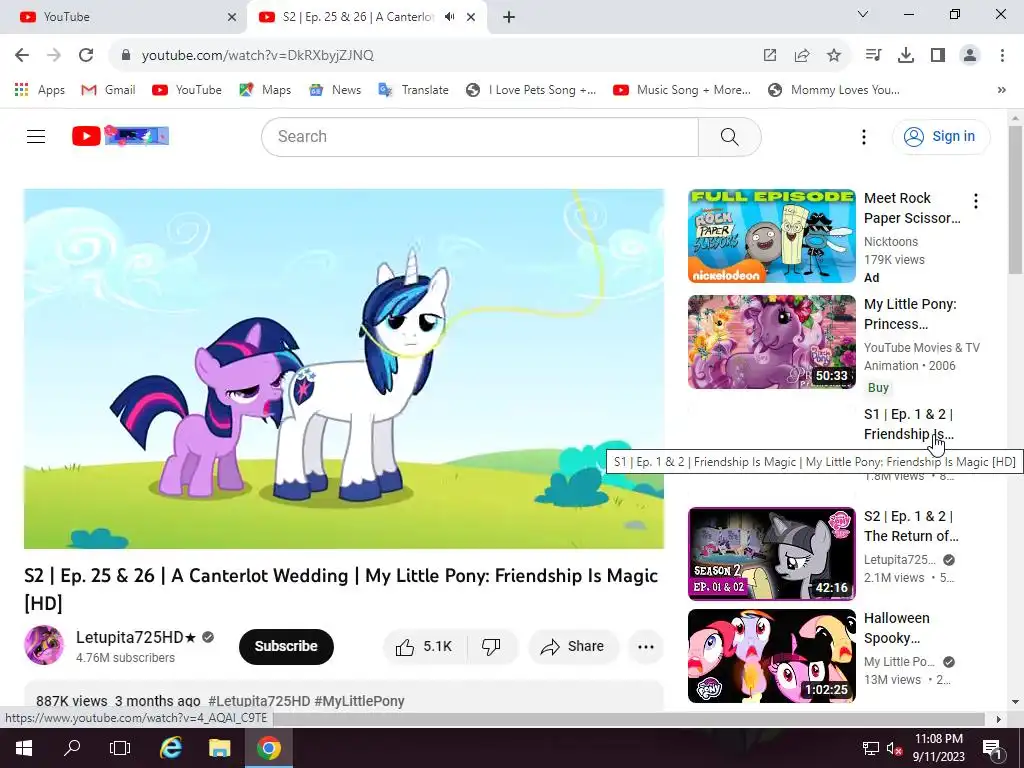Bookmark this page with the star icon
This screenshot has height=768, width=1024.
coord(834,56)
